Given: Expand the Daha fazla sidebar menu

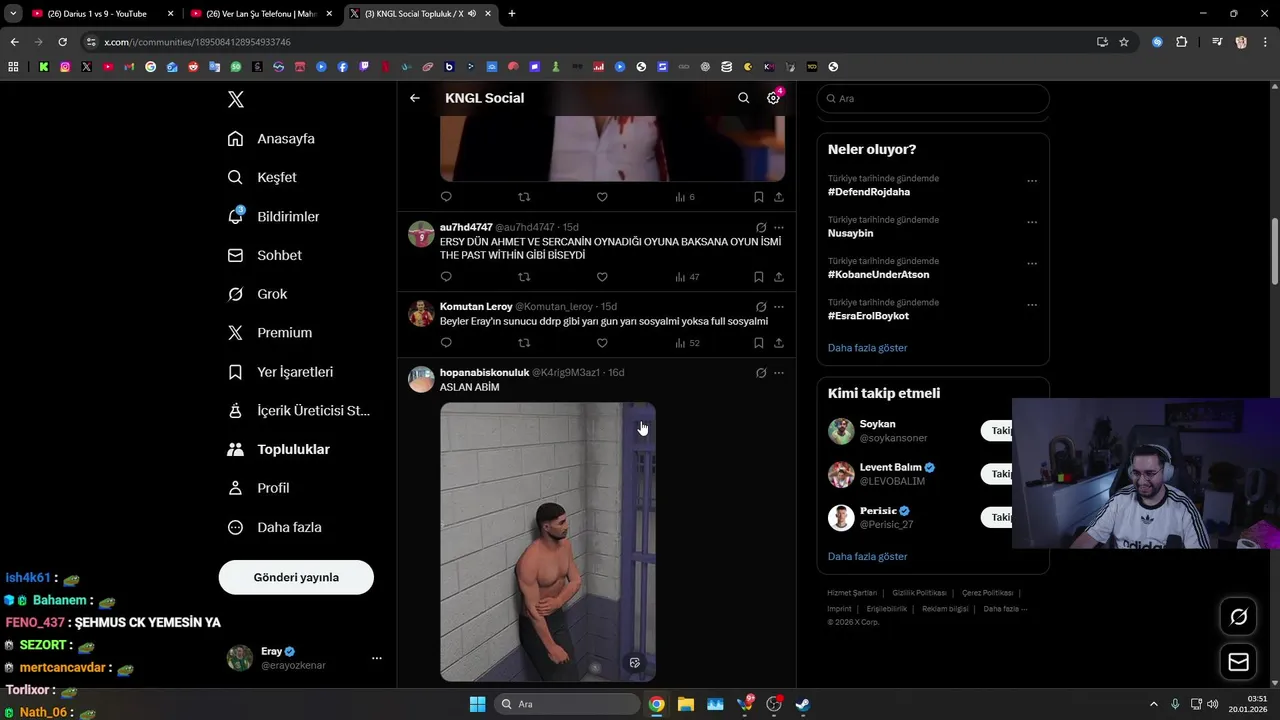Looking at the screenshot, I should pyautogui.click(x=274, y=527).
